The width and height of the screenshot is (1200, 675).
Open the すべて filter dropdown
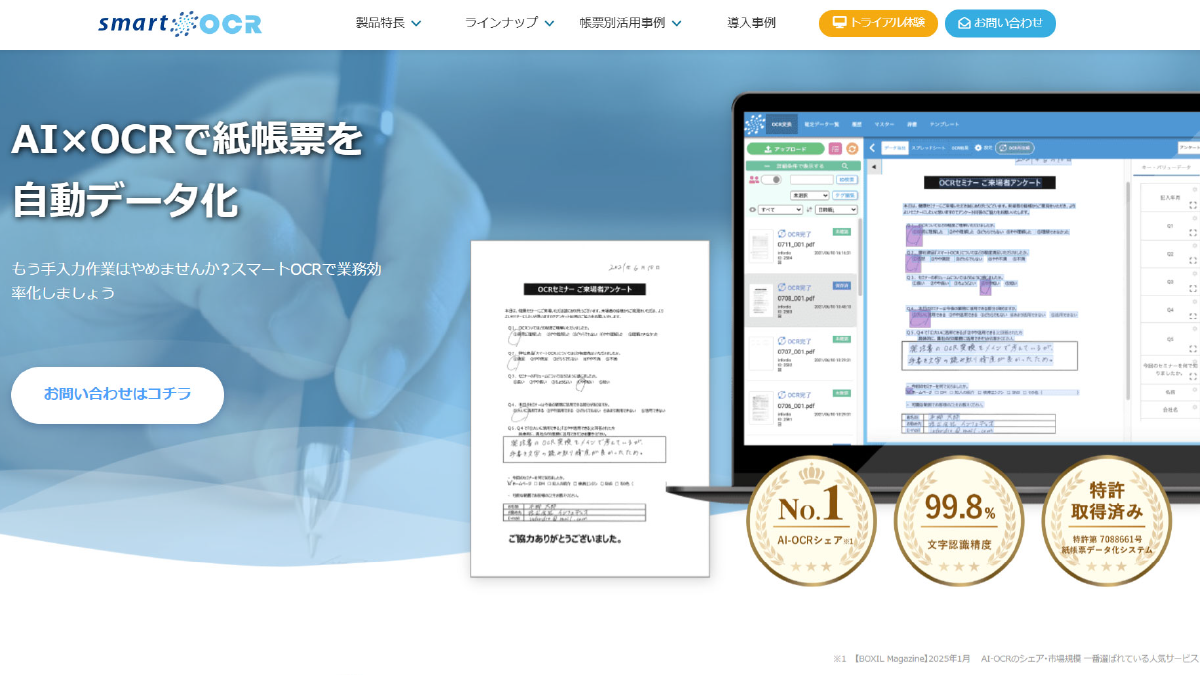[780, 210]
